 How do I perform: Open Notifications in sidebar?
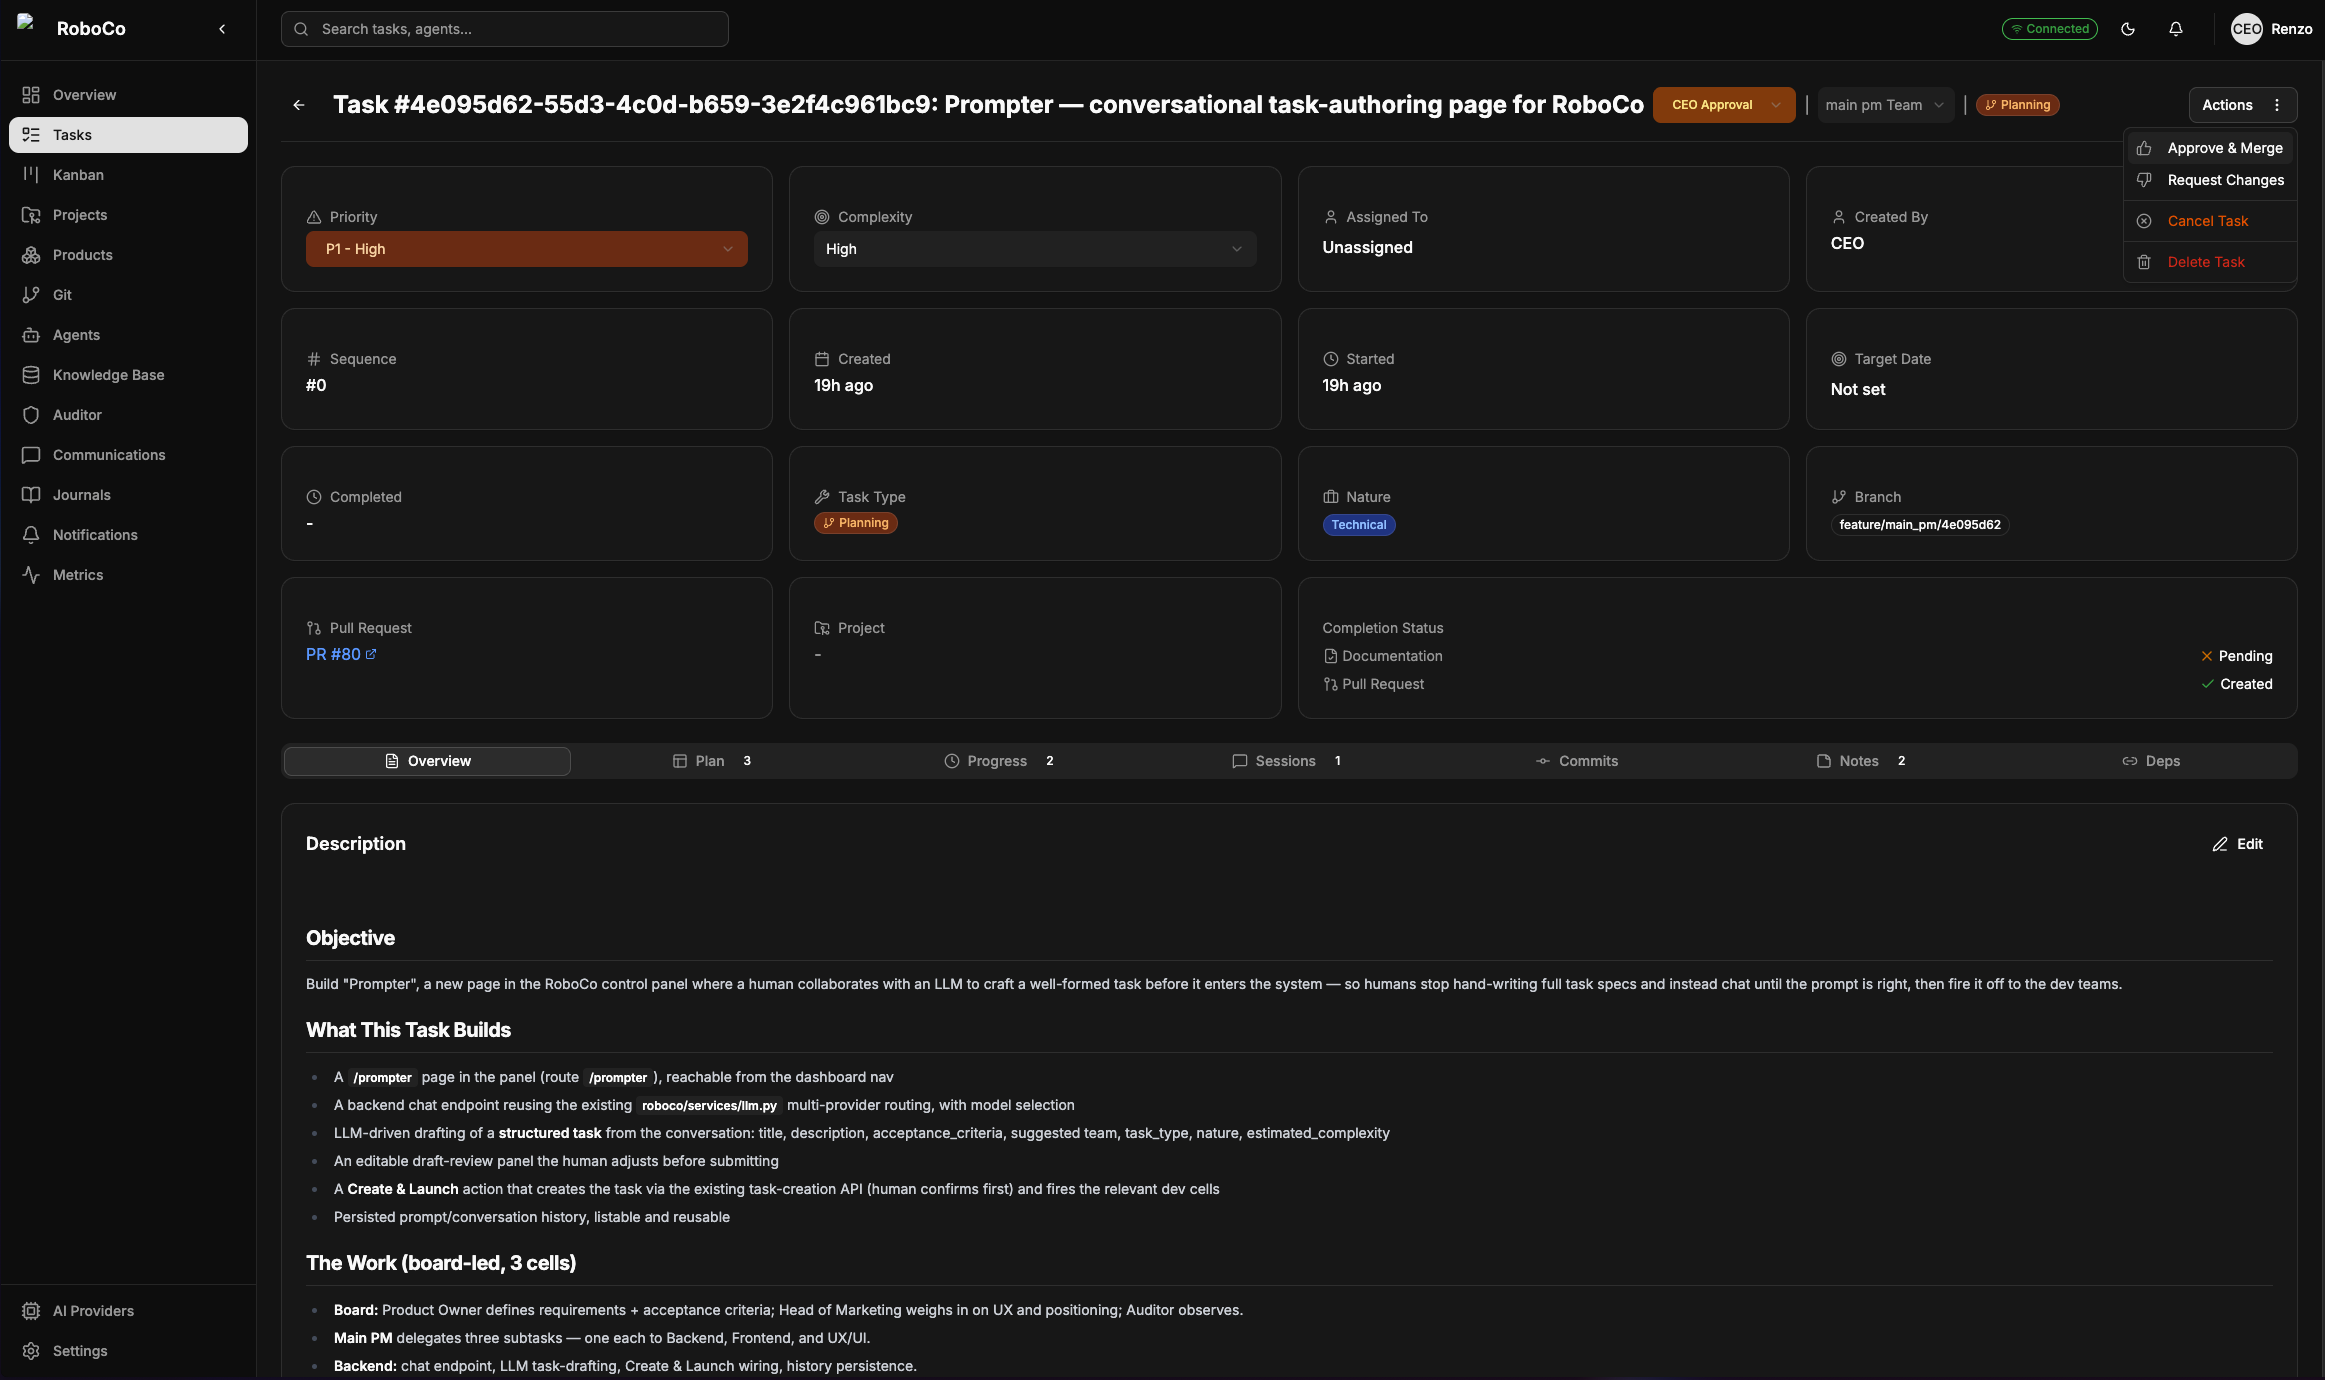click(x=128, y=535)
